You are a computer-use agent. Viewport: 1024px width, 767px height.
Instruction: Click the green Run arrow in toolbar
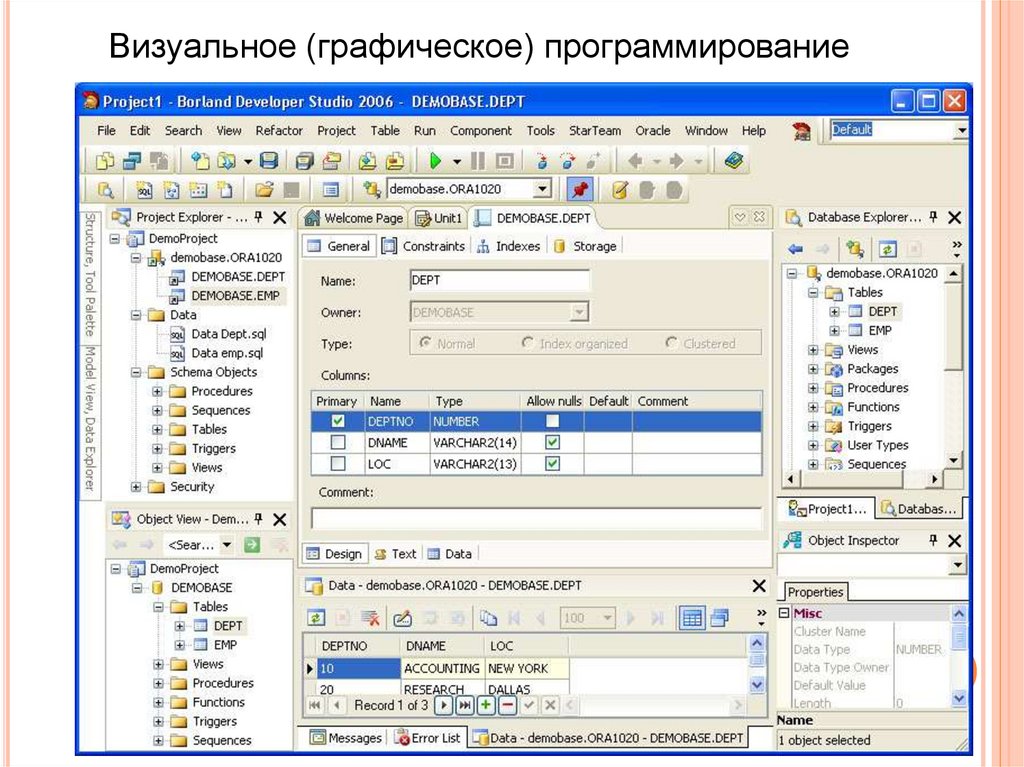(x=435, y=160)
